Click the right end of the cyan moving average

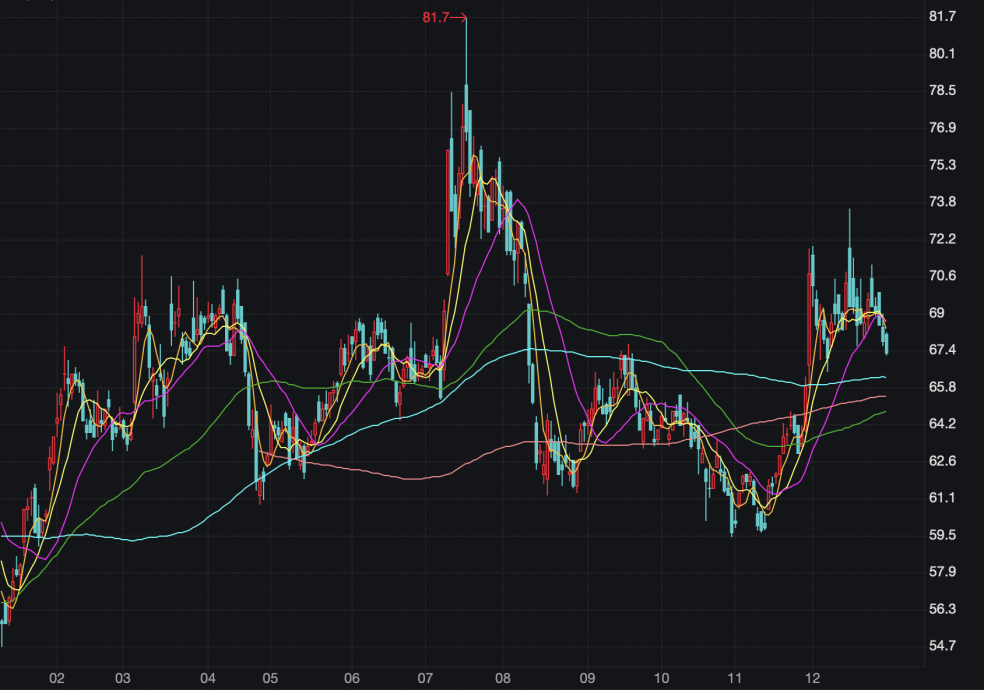coord(885,377)
